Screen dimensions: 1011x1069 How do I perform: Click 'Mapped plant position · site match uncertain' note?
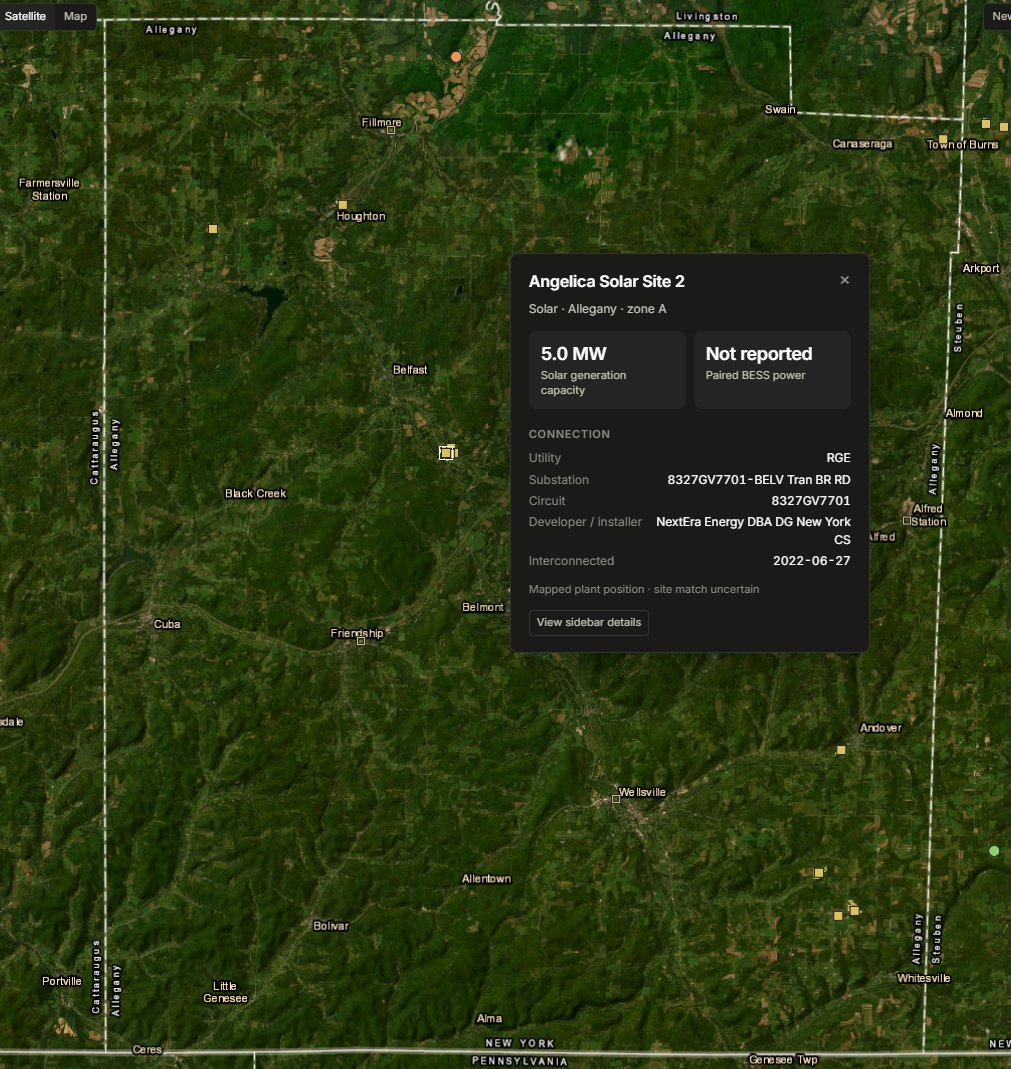644,590
